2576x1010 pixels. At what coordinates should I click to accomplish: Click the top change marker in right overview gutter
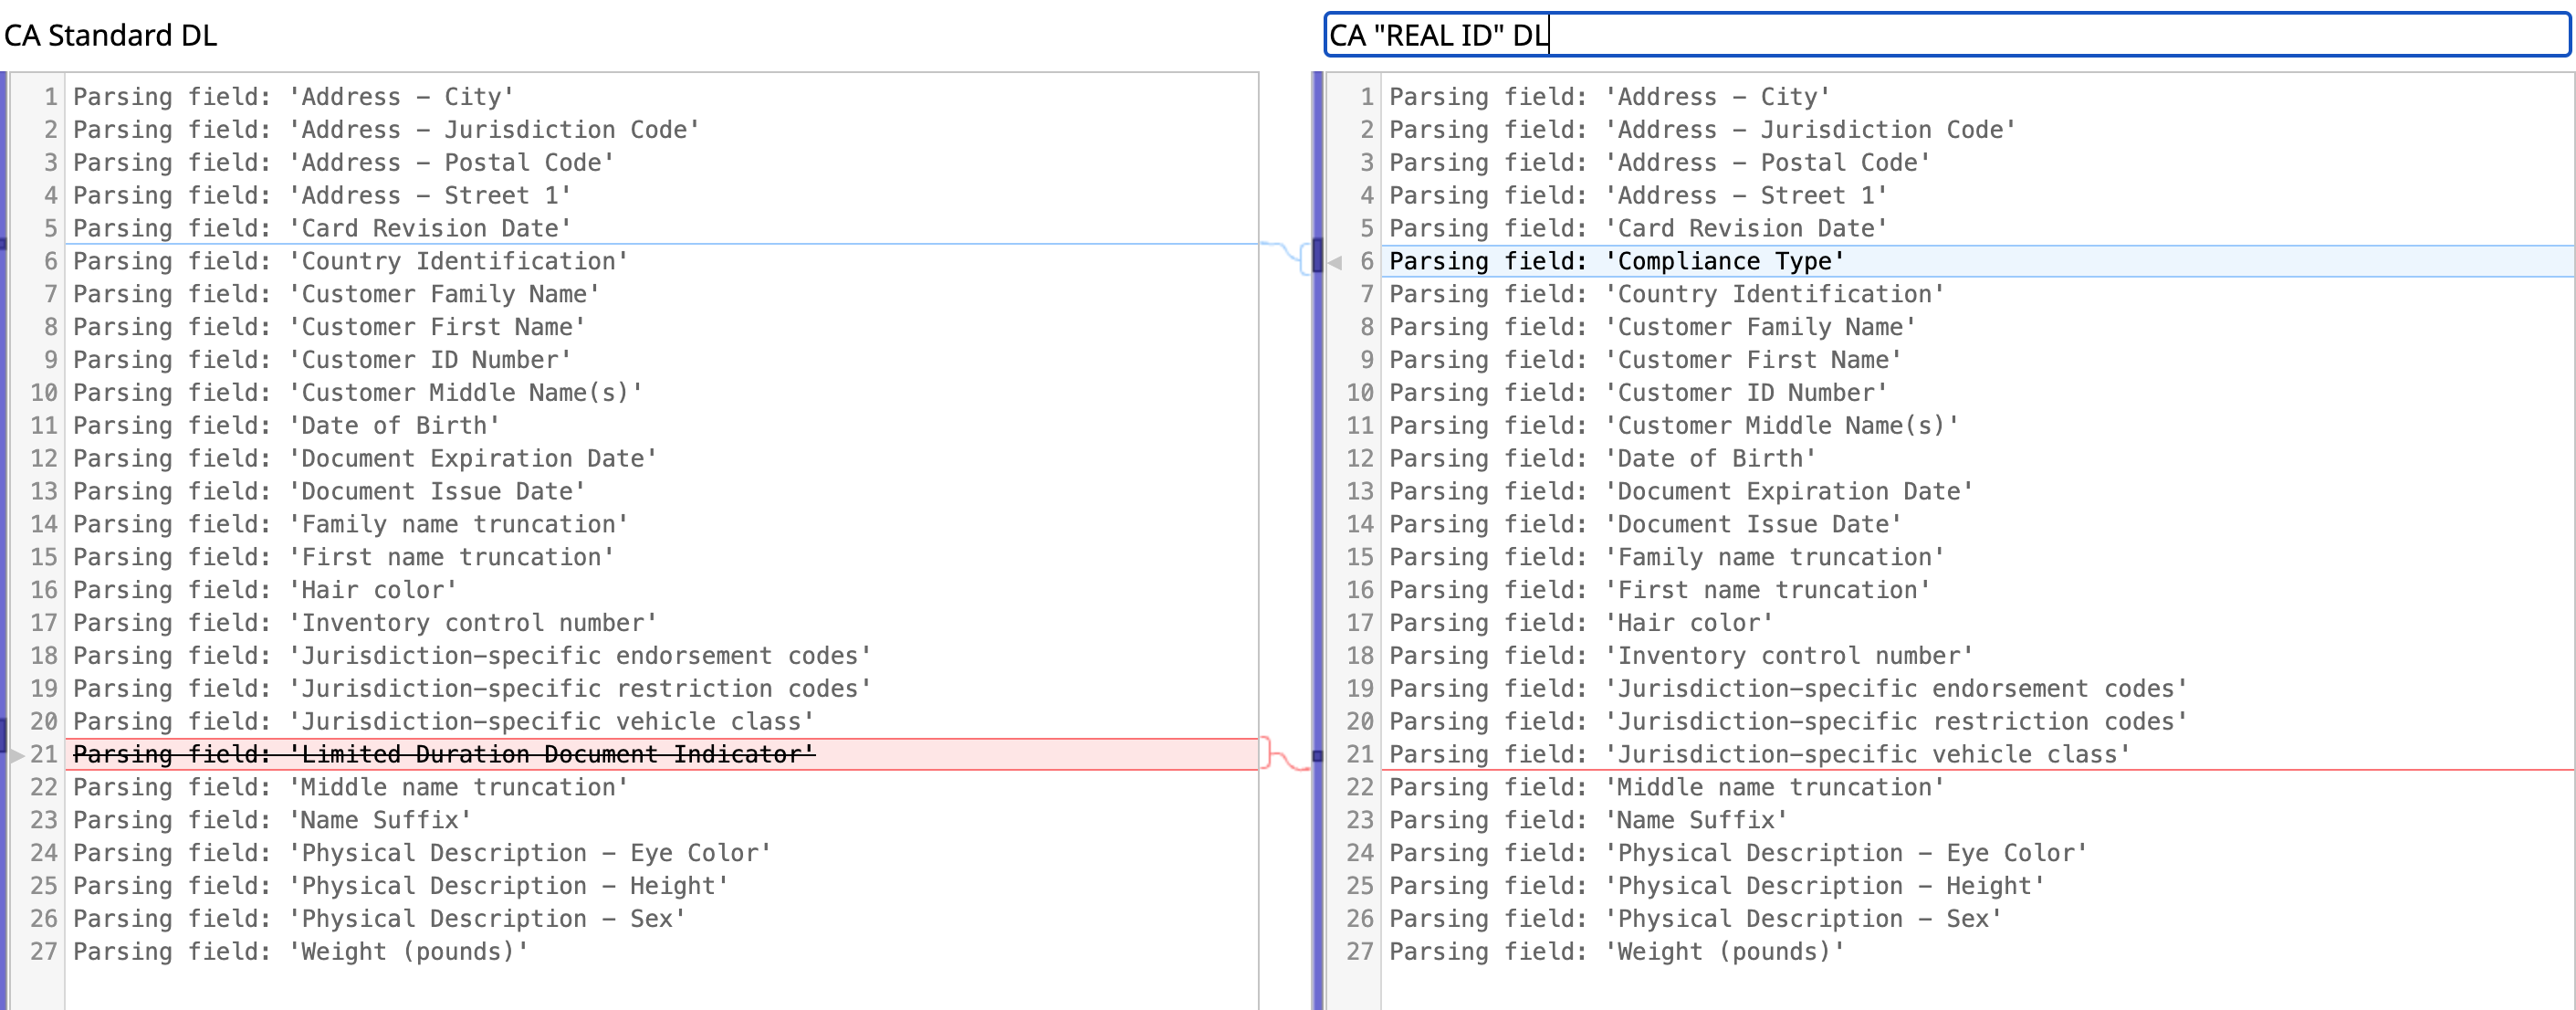1317,255
